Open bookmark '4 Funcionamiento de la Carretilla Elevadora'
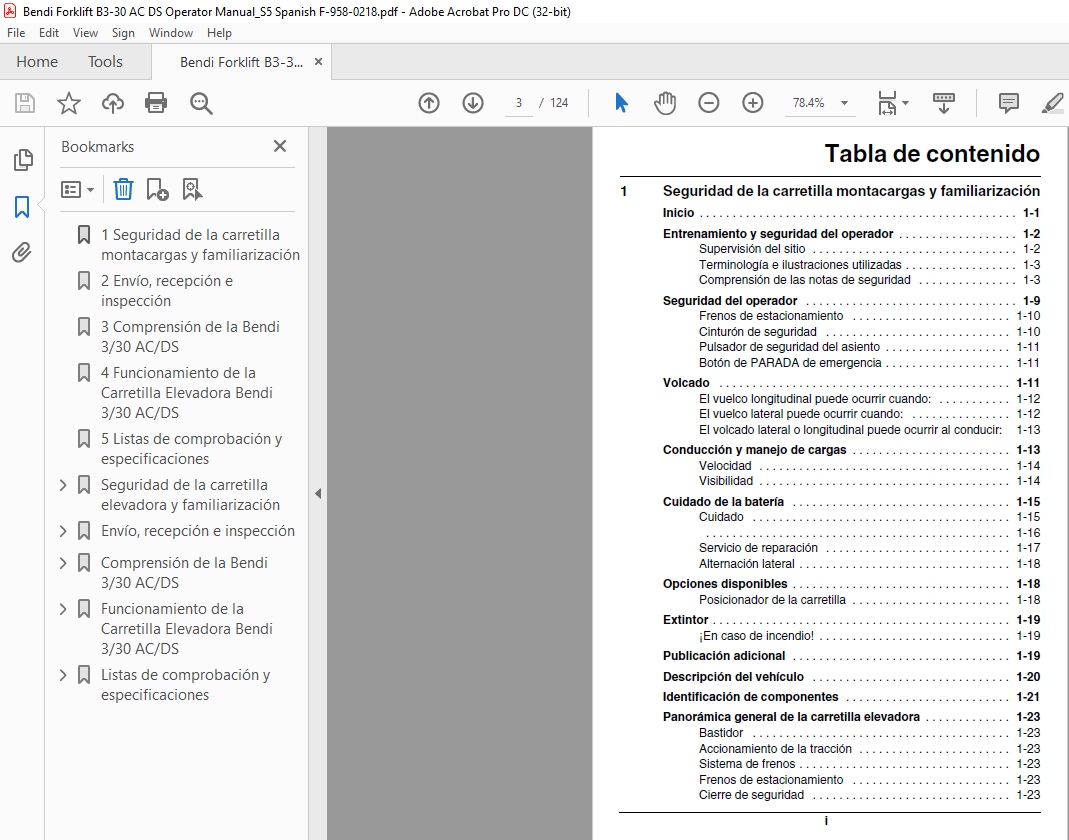Image resolution: width=1069 pixels, height=840 pixels. point(187,393)
